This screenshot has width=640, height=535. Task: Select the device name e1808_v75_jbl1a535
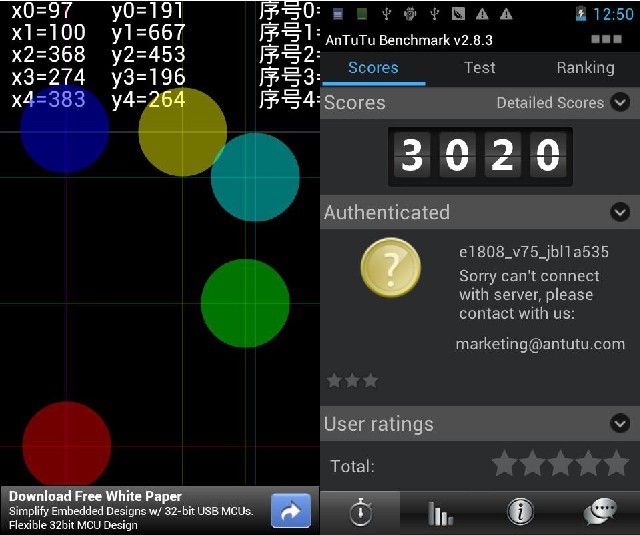534,252
